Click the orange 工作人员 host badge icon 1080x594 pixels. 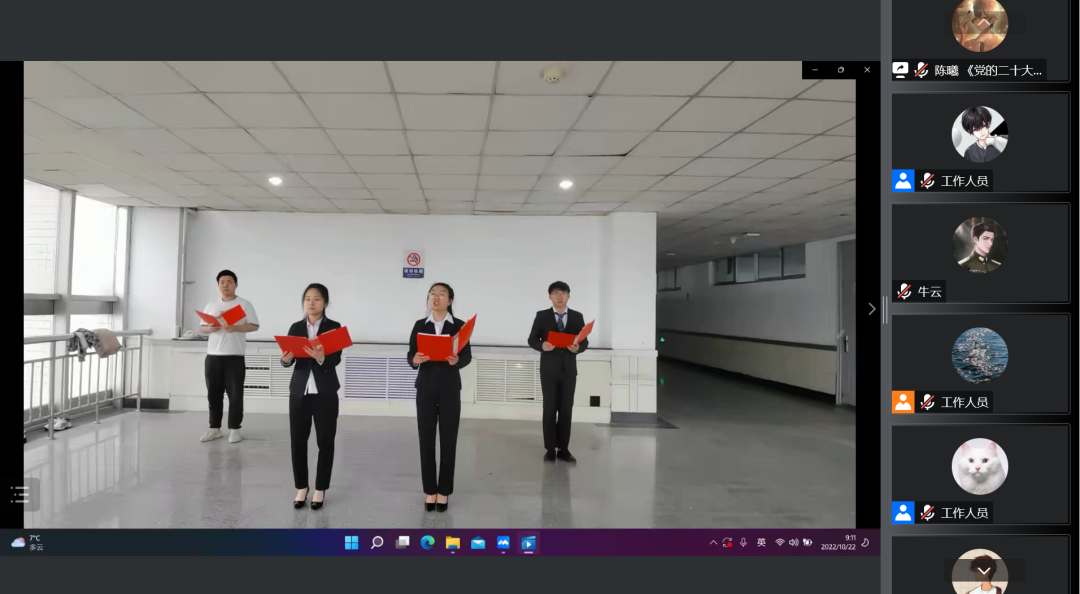(x=903, y=402)
